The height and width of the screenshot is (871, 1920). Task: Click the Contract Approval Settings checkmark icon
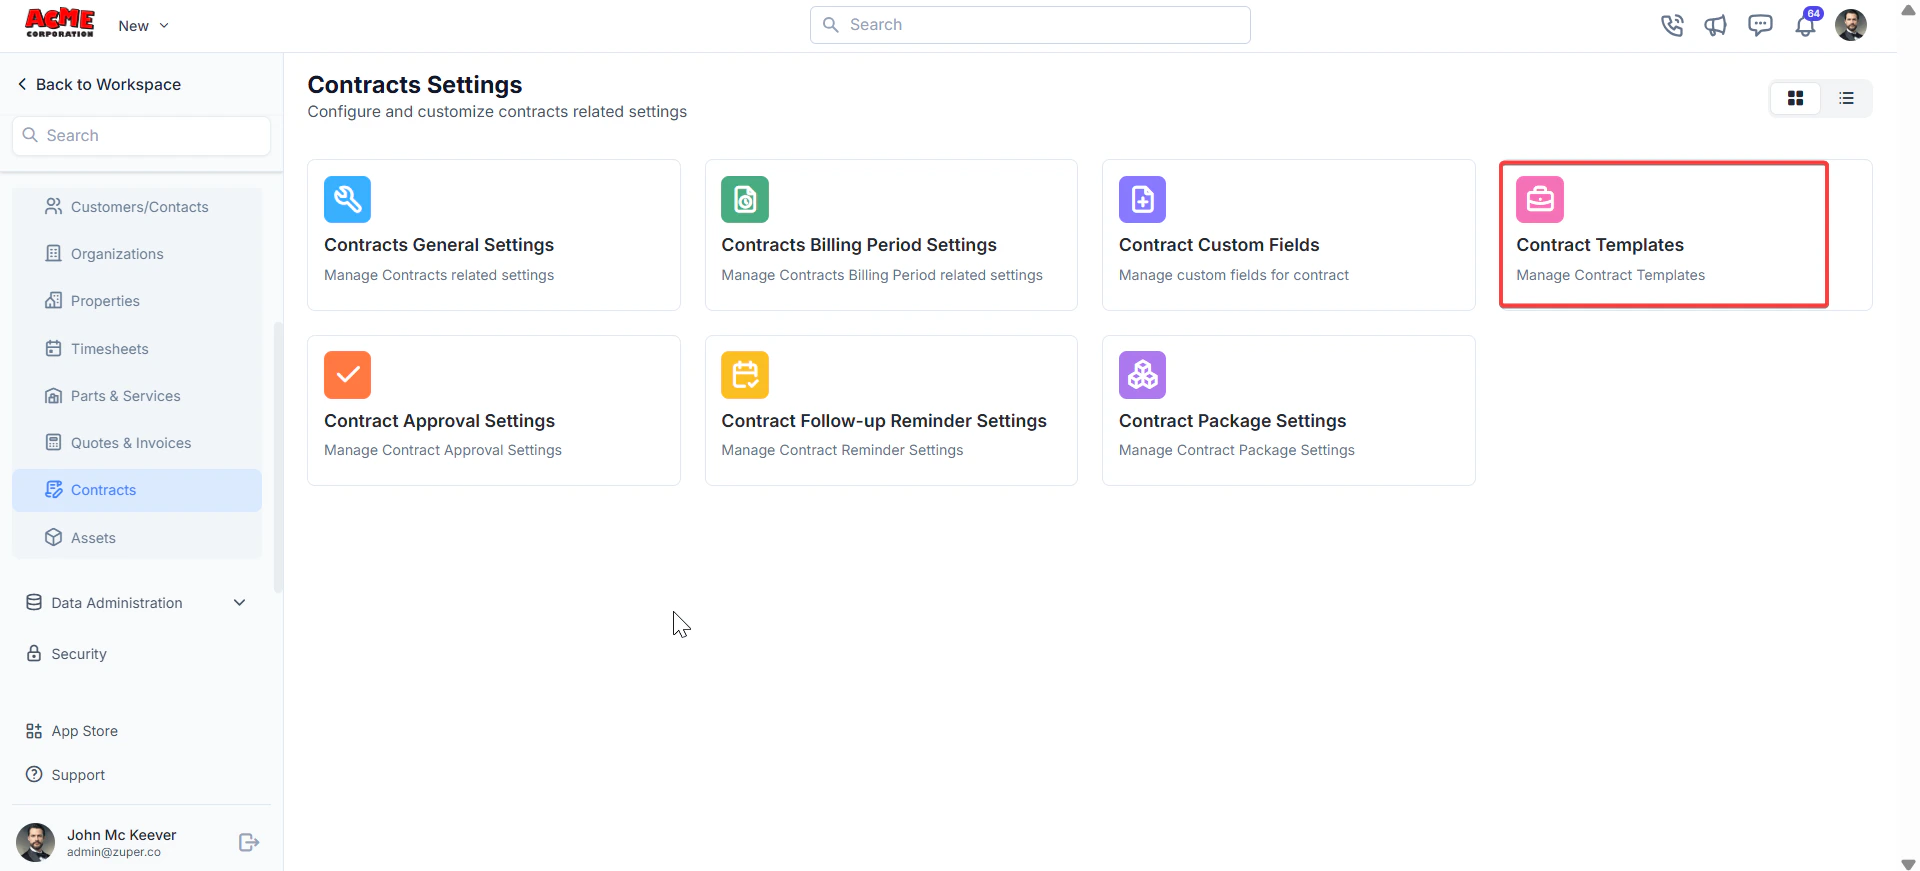pyautogui.click(x=347, y=375)
